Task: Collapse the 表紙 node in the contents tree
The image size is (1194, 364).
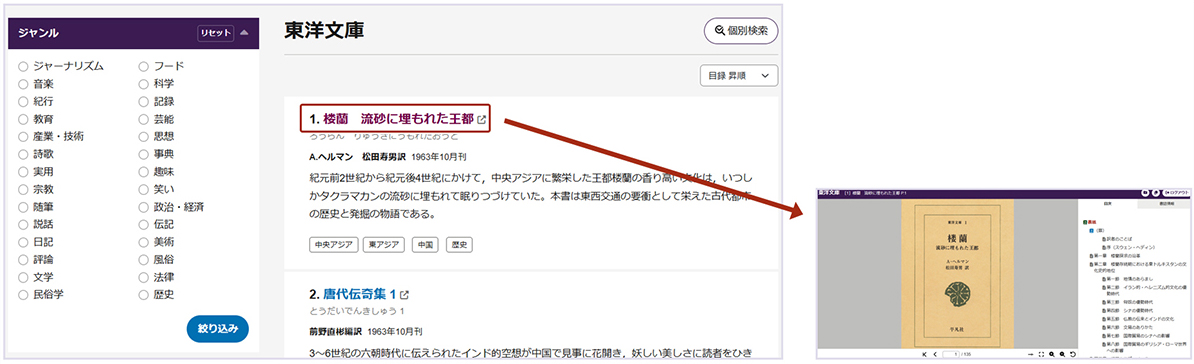Action: coord(1084,222)
